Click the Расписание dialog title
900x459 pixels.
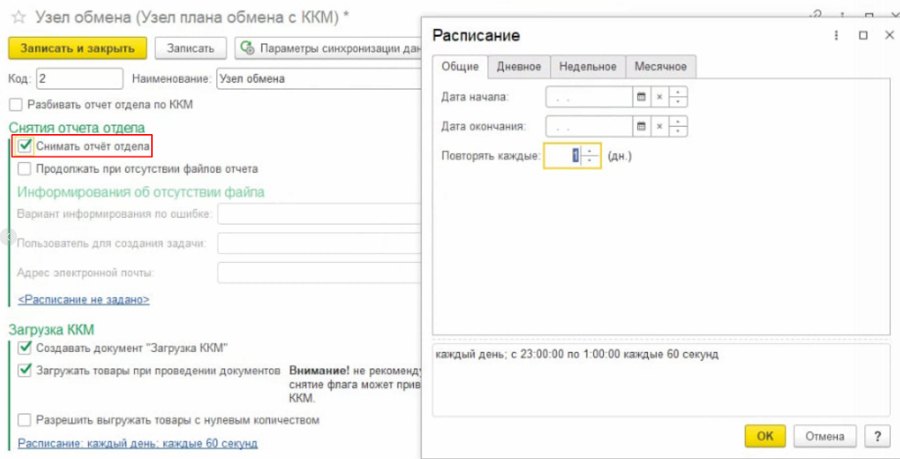(x=476, y=35)
